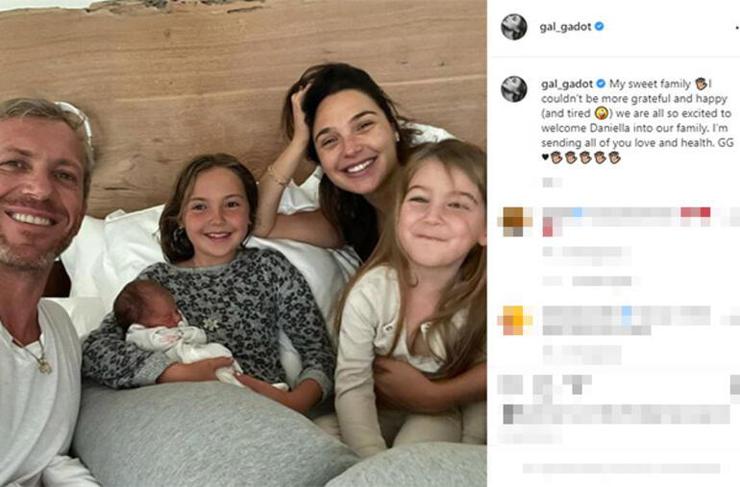
Task: Like the first comment at right edge
Action: [732, 217]
